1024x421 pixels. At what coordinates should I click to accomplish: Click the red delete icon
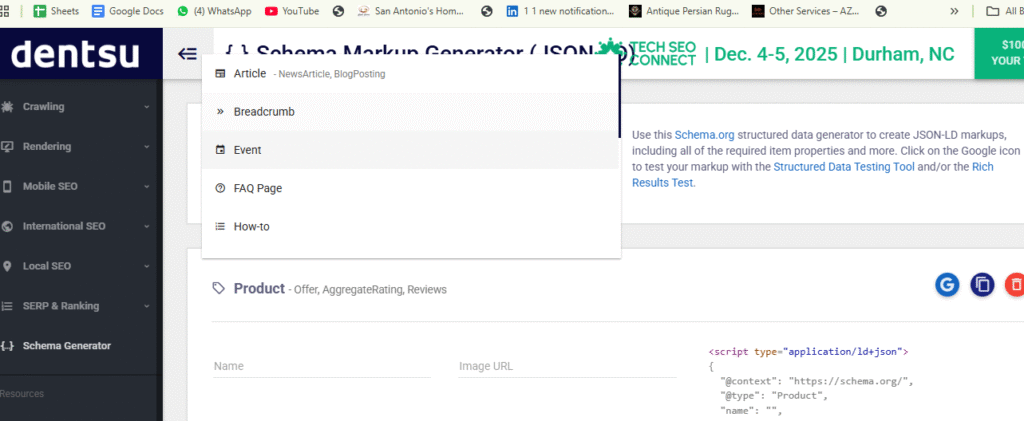pyautogui.click(x=1014, y=285)
